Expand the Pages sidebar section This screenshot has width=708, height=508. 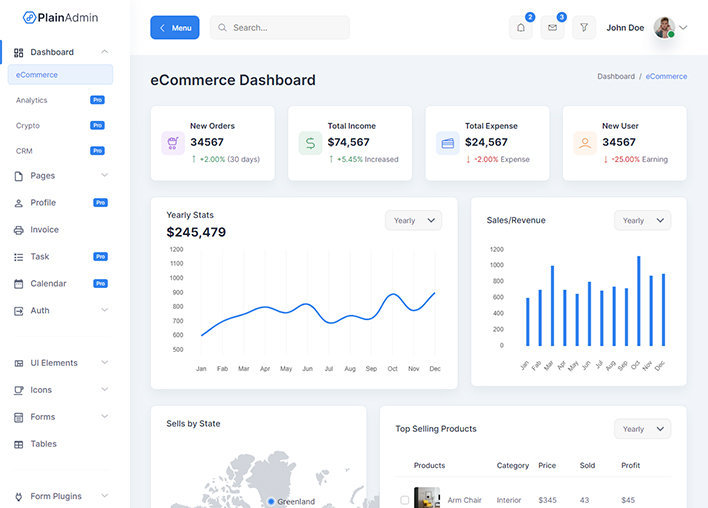pos(61,176)
